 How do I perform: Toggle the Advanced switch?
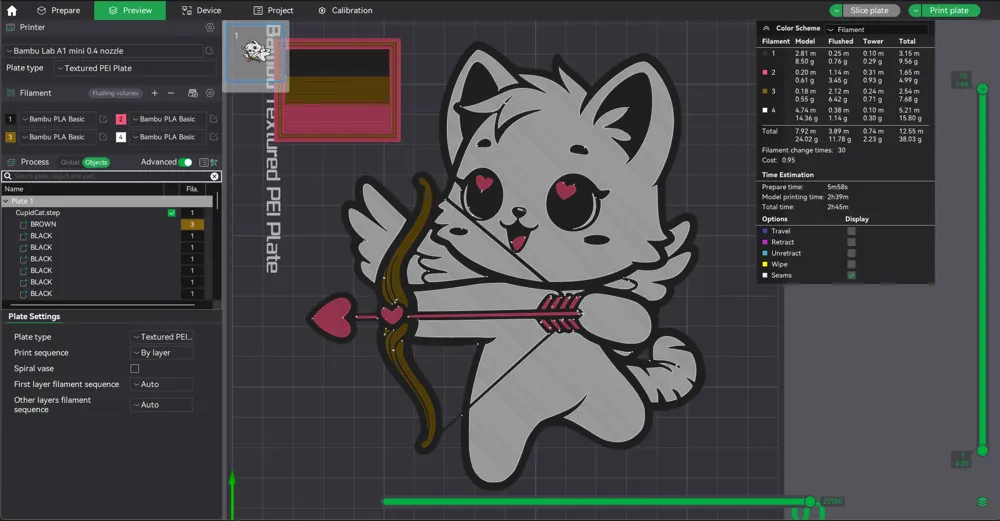pos(185,162)
